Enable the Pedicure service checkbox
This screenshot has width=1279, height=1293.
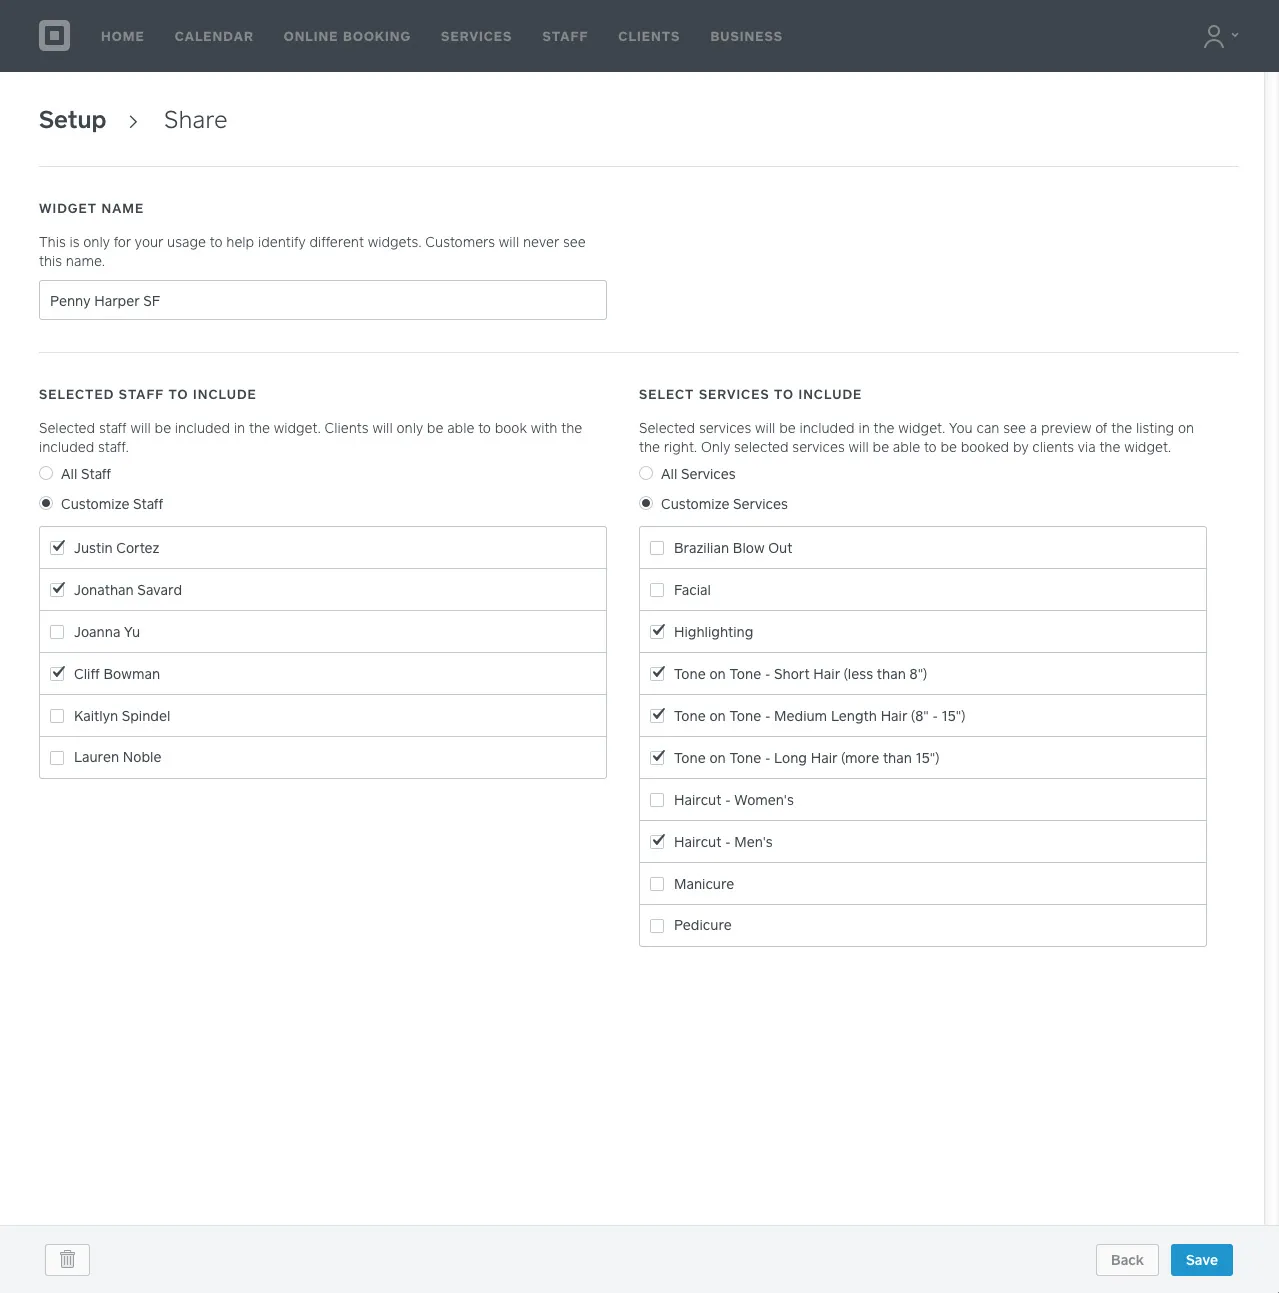pos(657,926)
